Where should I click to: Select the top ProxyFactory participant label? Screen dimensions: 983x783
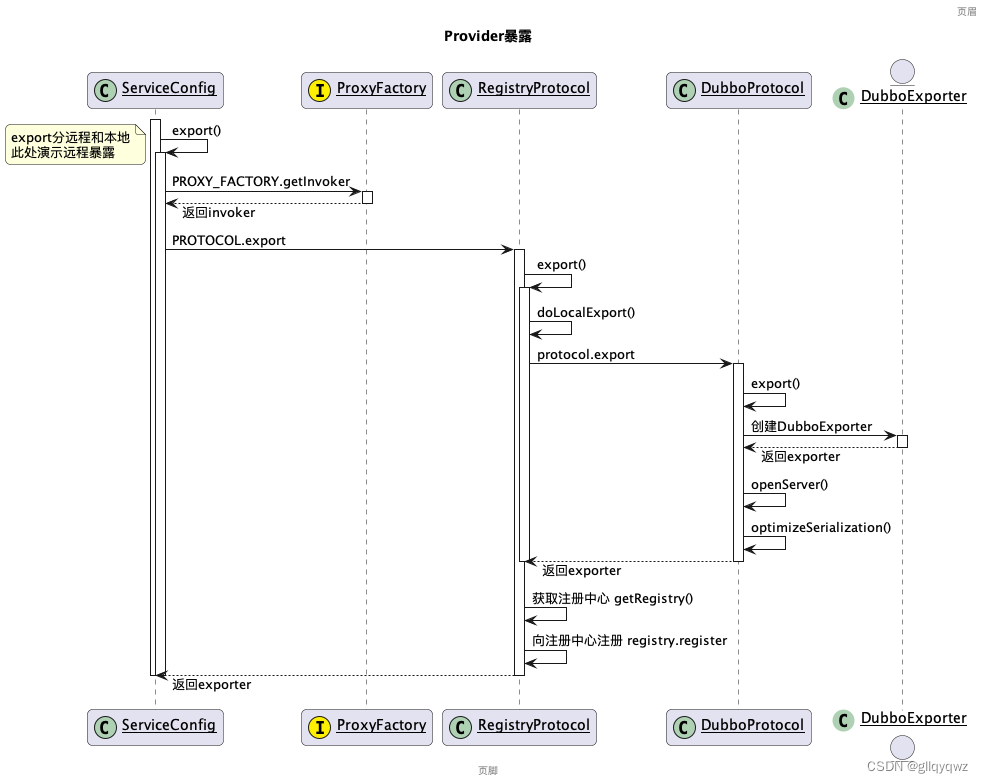pyautogui.click(x=381, y=88)
